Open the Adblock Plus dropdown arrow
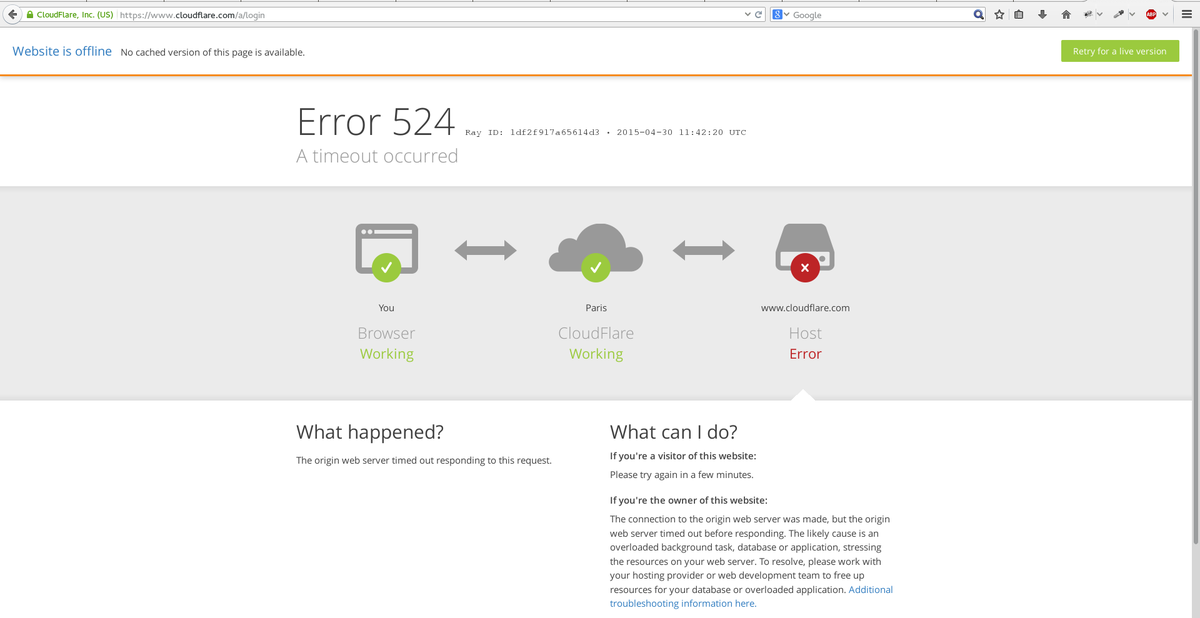This screenshot has width=1200, height=618. (1164, 15)
